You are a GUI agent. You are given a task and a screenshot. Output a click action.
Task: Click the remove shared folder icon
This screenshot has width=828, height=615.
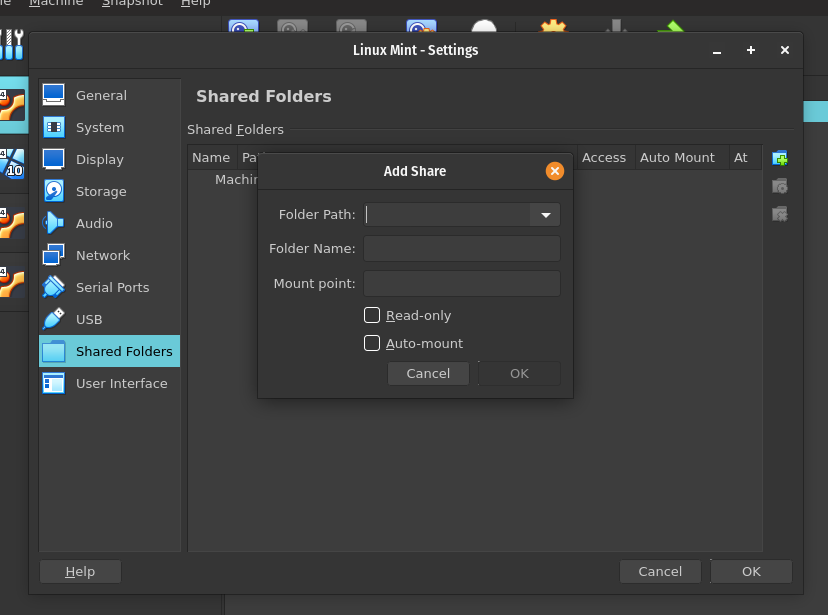click(x=780, y=214)
